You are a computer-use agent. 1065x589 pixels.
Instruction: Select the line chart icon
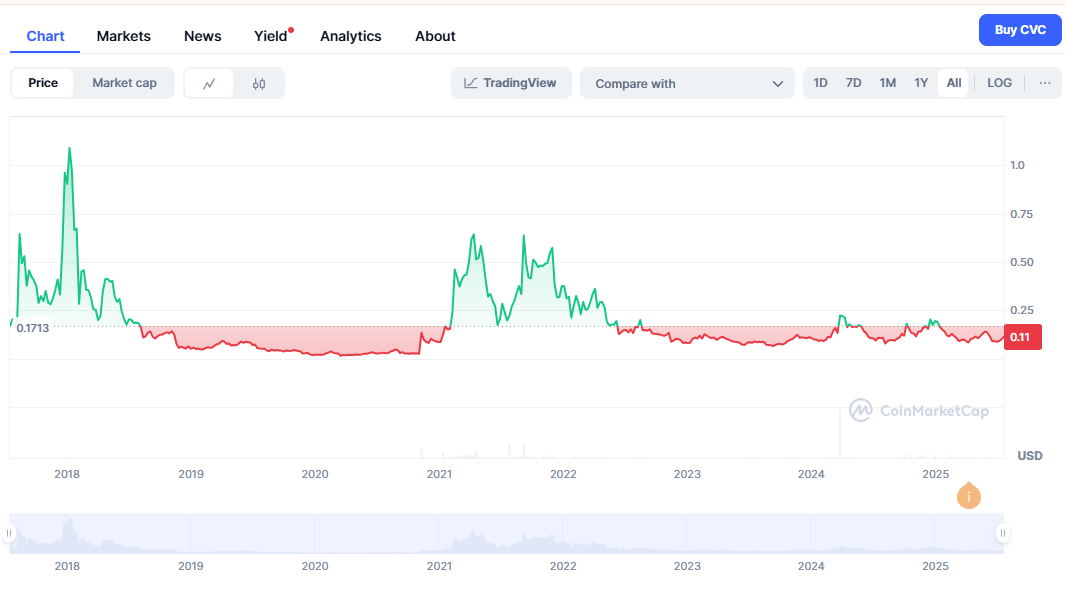[x=211, y=83]
